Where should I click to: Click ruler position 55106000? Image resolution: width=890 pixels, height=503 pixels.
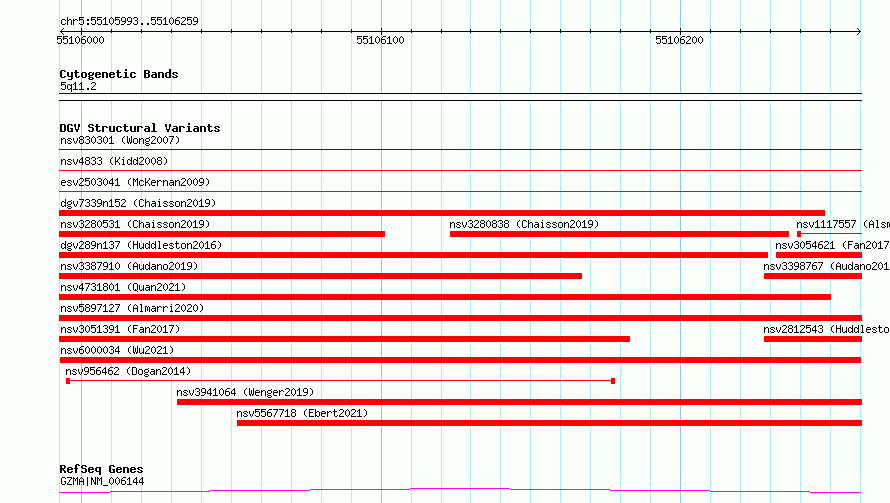81,40
